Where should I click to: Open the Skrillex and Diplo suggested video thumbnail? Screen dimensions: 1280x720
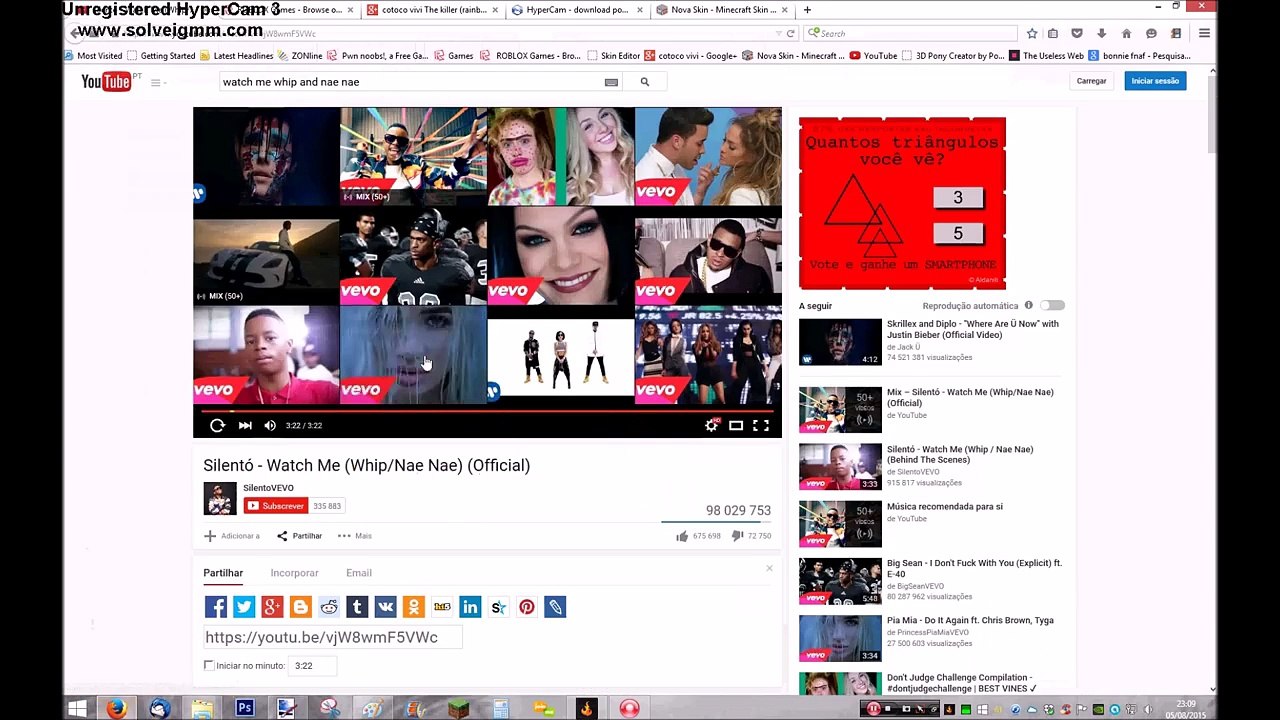point(840,342)
